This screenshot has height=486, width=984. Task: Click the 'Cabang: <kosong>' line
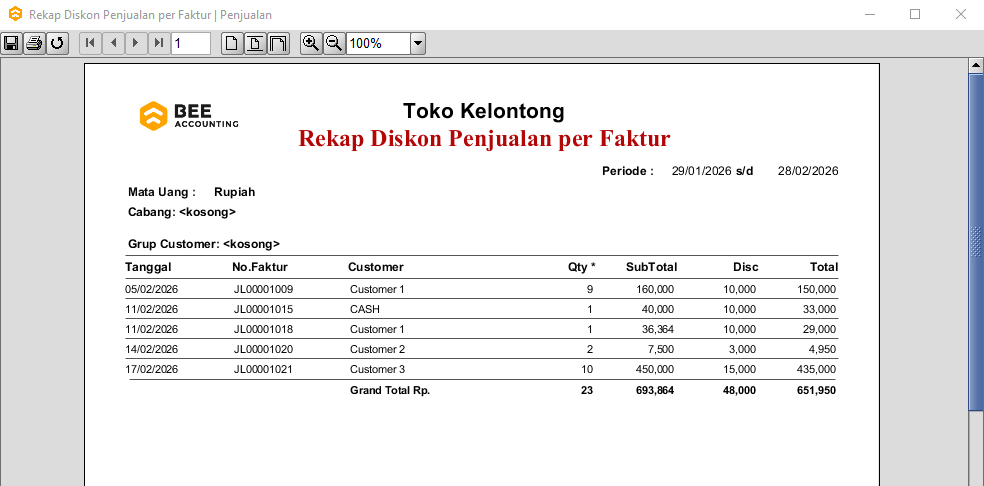point(182,212)
